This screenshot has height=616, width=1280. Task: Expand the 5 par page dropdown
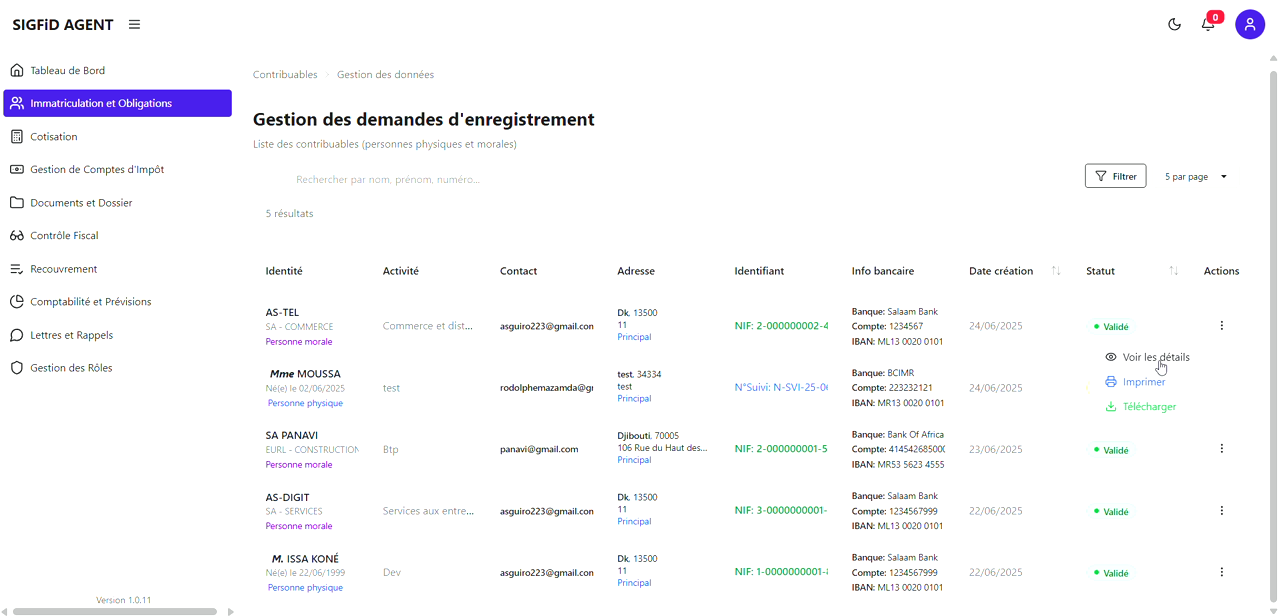[x=1196, y=177]
